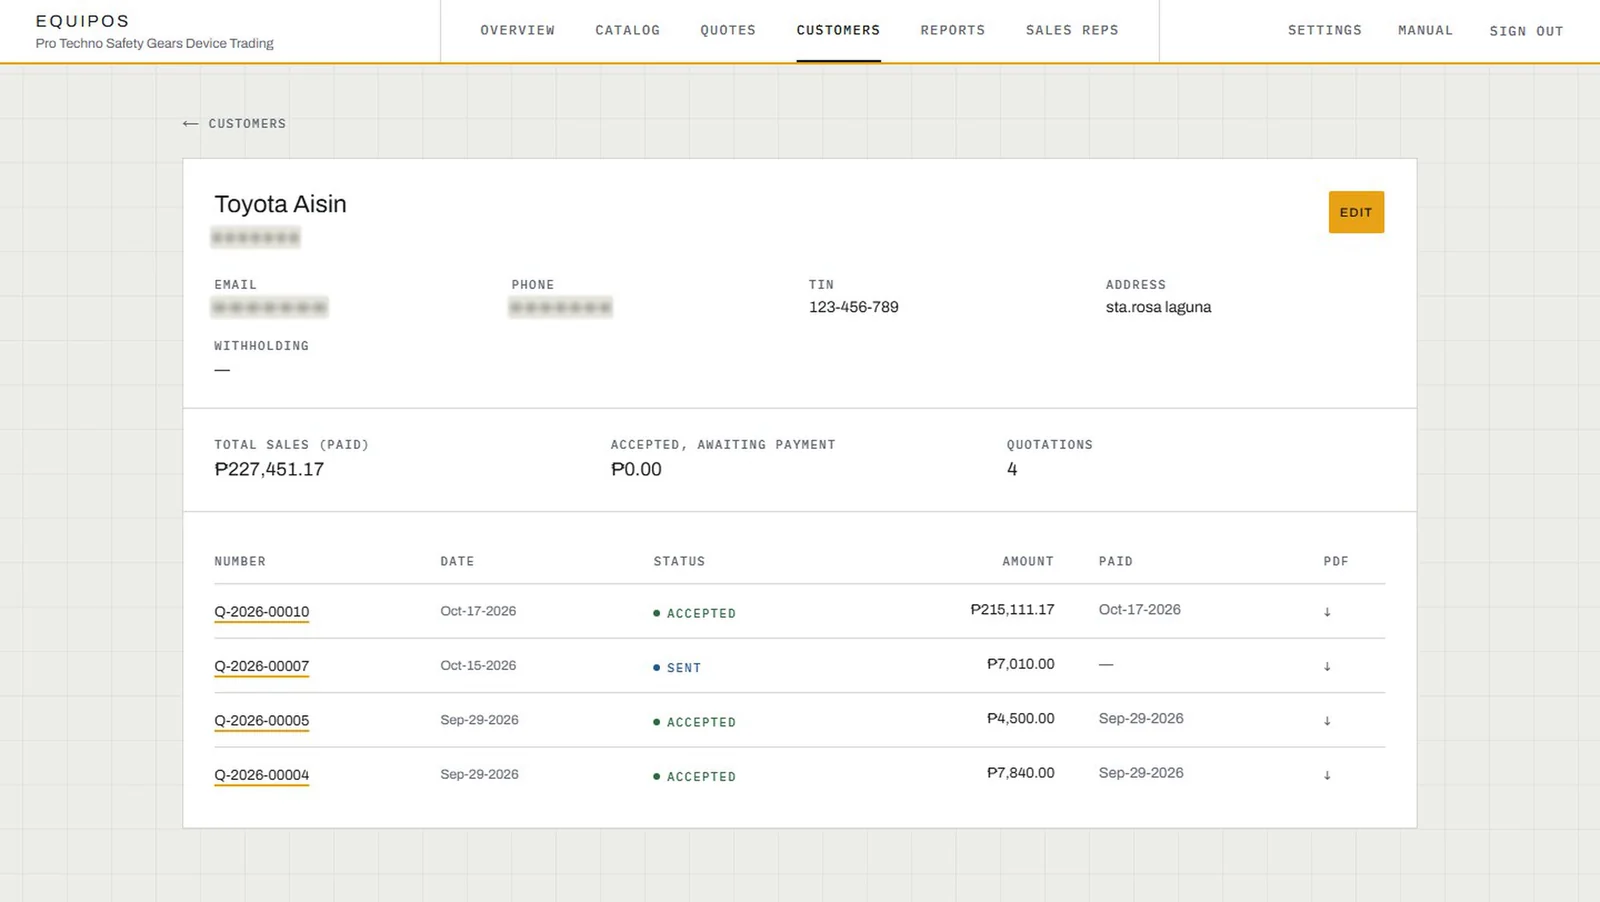Download PDF for quote Q-2026-00005

(x=1327, y=721)
